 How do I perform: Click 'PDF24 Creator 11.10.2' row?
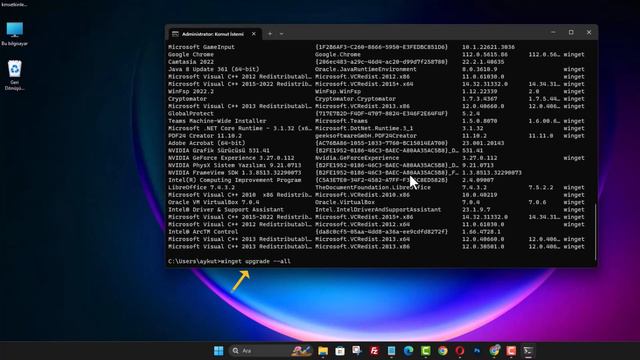(205, 136)
